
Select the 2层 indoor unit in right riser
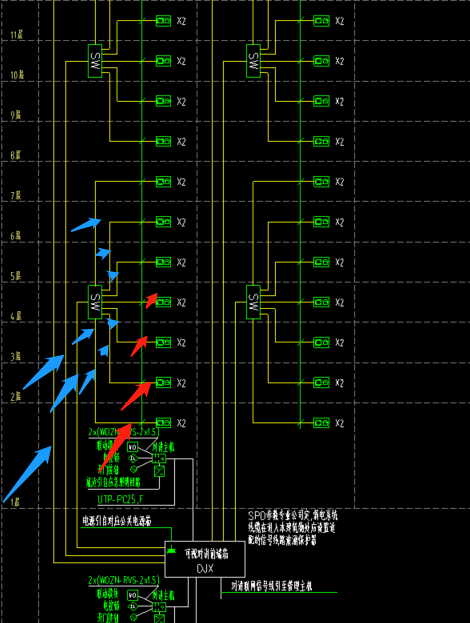tap(321, 383)
